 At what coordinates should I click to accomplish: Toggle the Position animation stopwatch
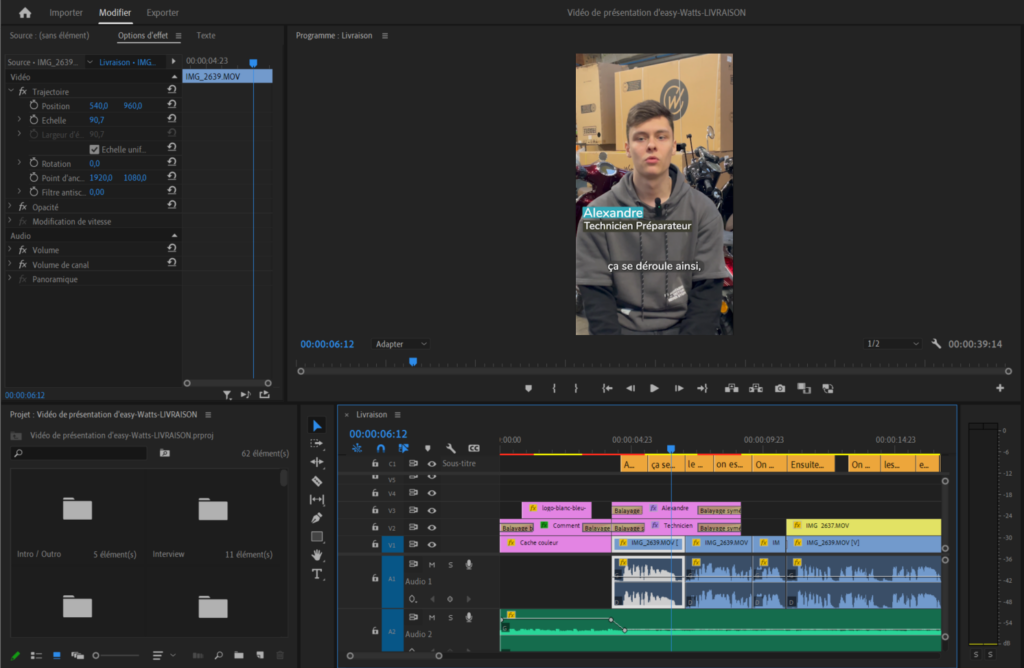(x=34, y=105)
